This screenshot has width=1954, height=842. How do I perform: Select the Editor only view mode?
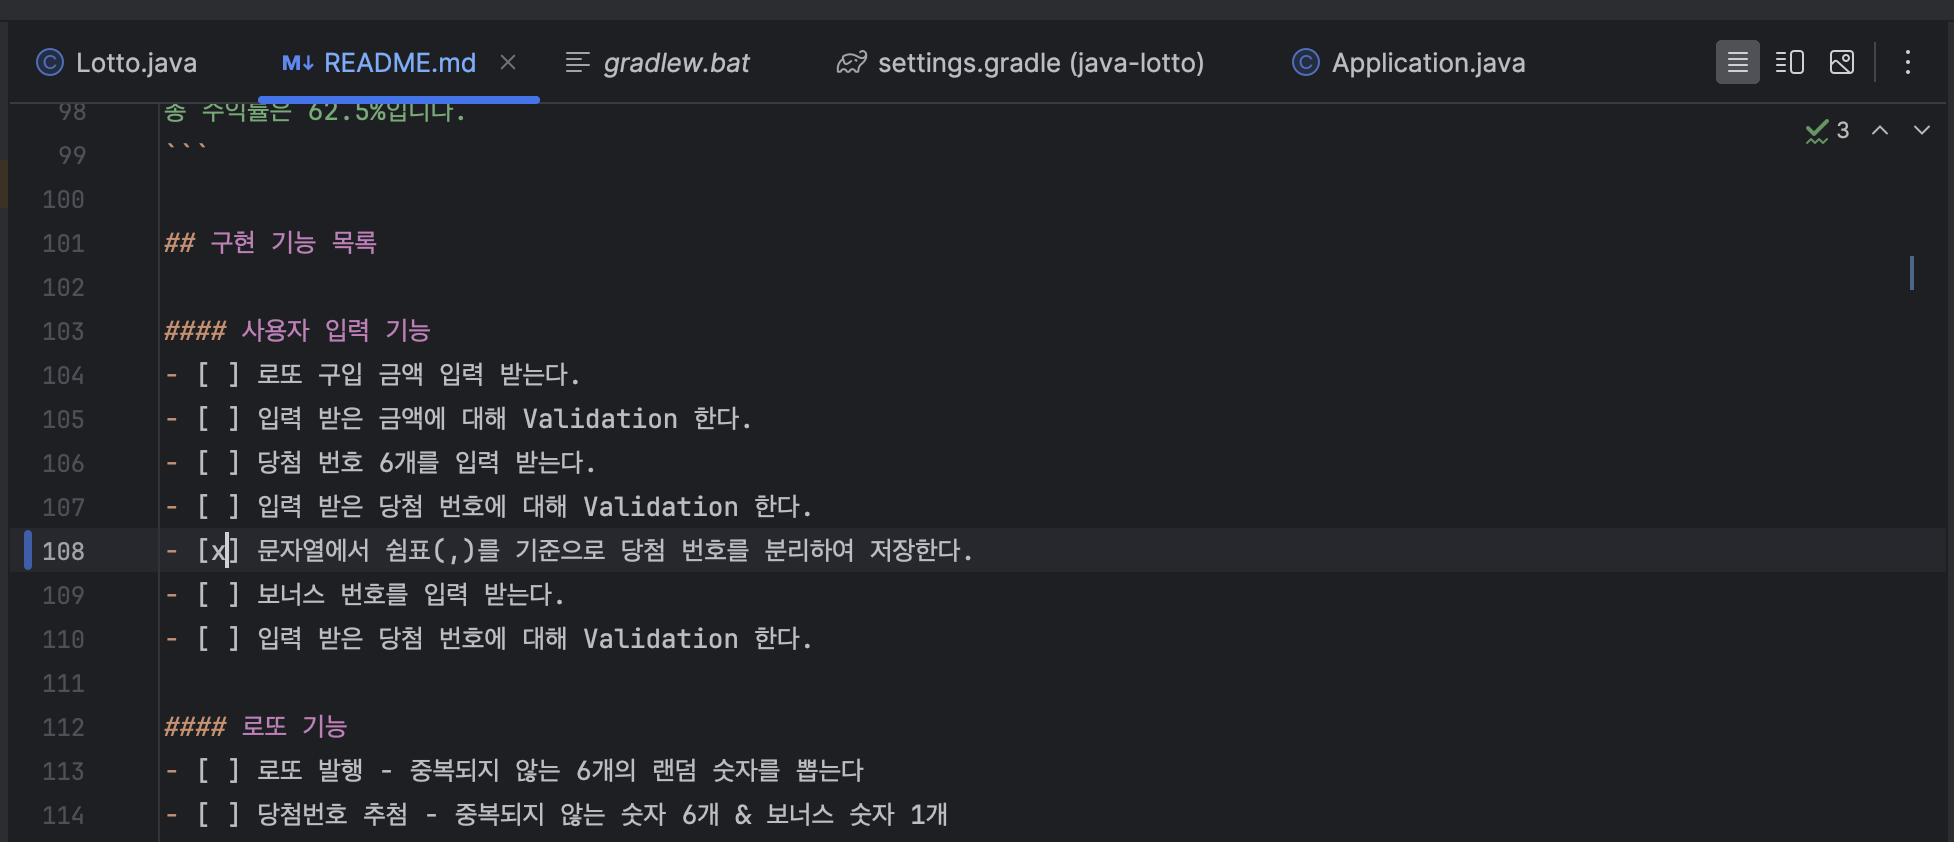click(x=1738, y=62)
